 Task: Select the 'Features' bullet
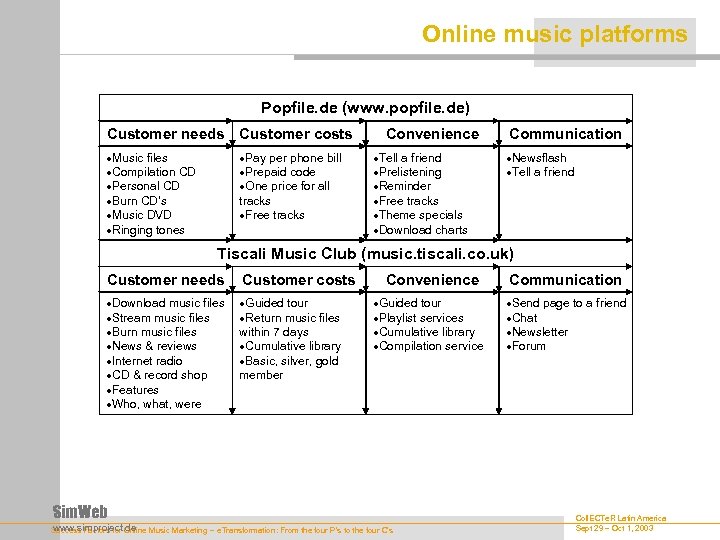[132, 390]
